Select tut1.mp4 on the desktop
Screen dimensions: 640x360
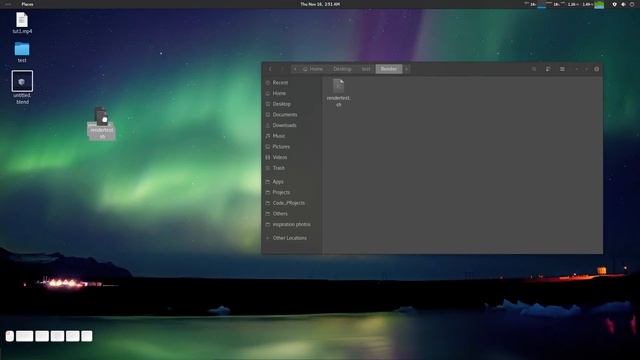[22, 23]
